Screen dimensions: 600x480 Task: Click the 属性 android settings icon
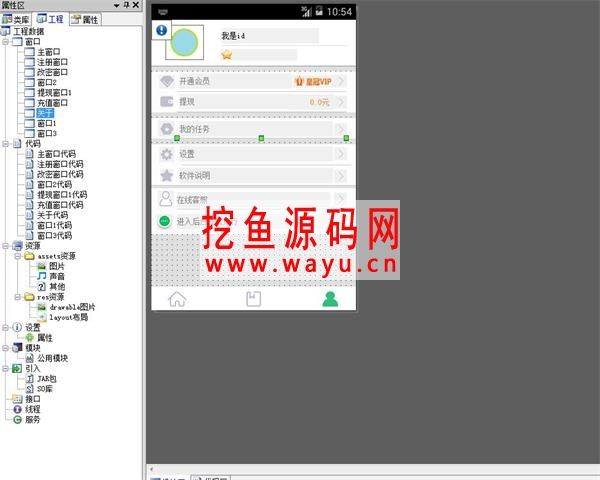click(29, 338)
